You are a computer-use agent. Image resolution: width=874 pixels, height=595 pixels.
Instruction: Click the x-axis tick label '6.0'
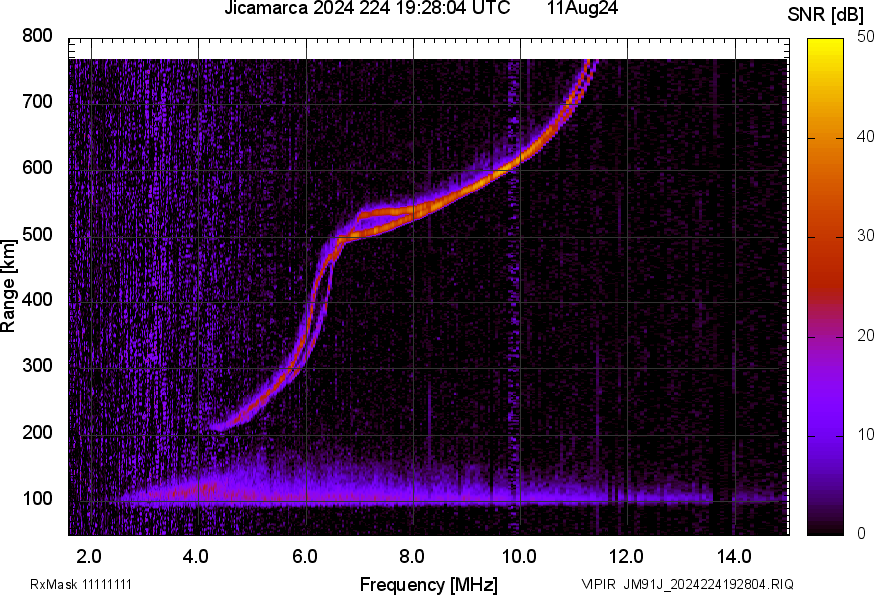(304, 556)
